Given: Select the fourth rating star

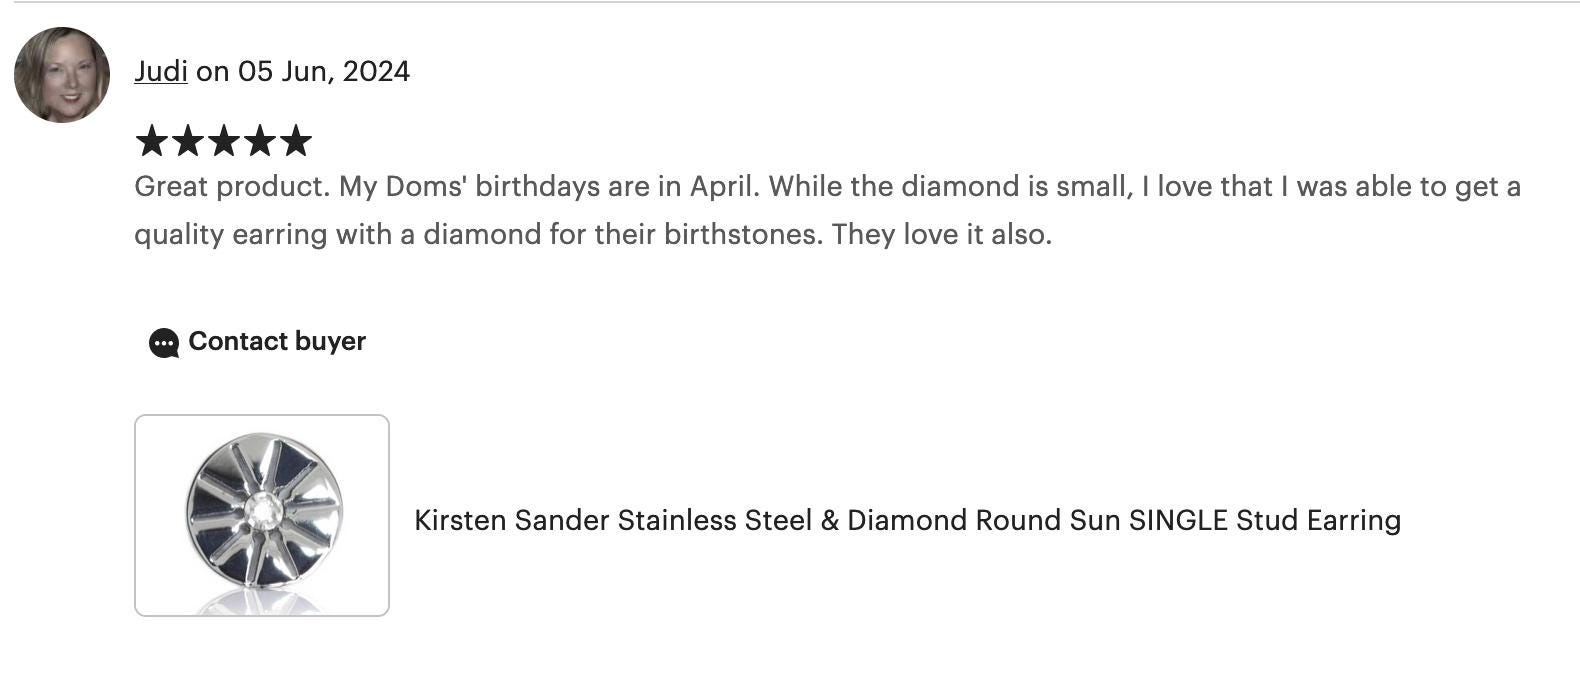Looking at the screenshot, I should pyautogui.click(x=259, y=141).
